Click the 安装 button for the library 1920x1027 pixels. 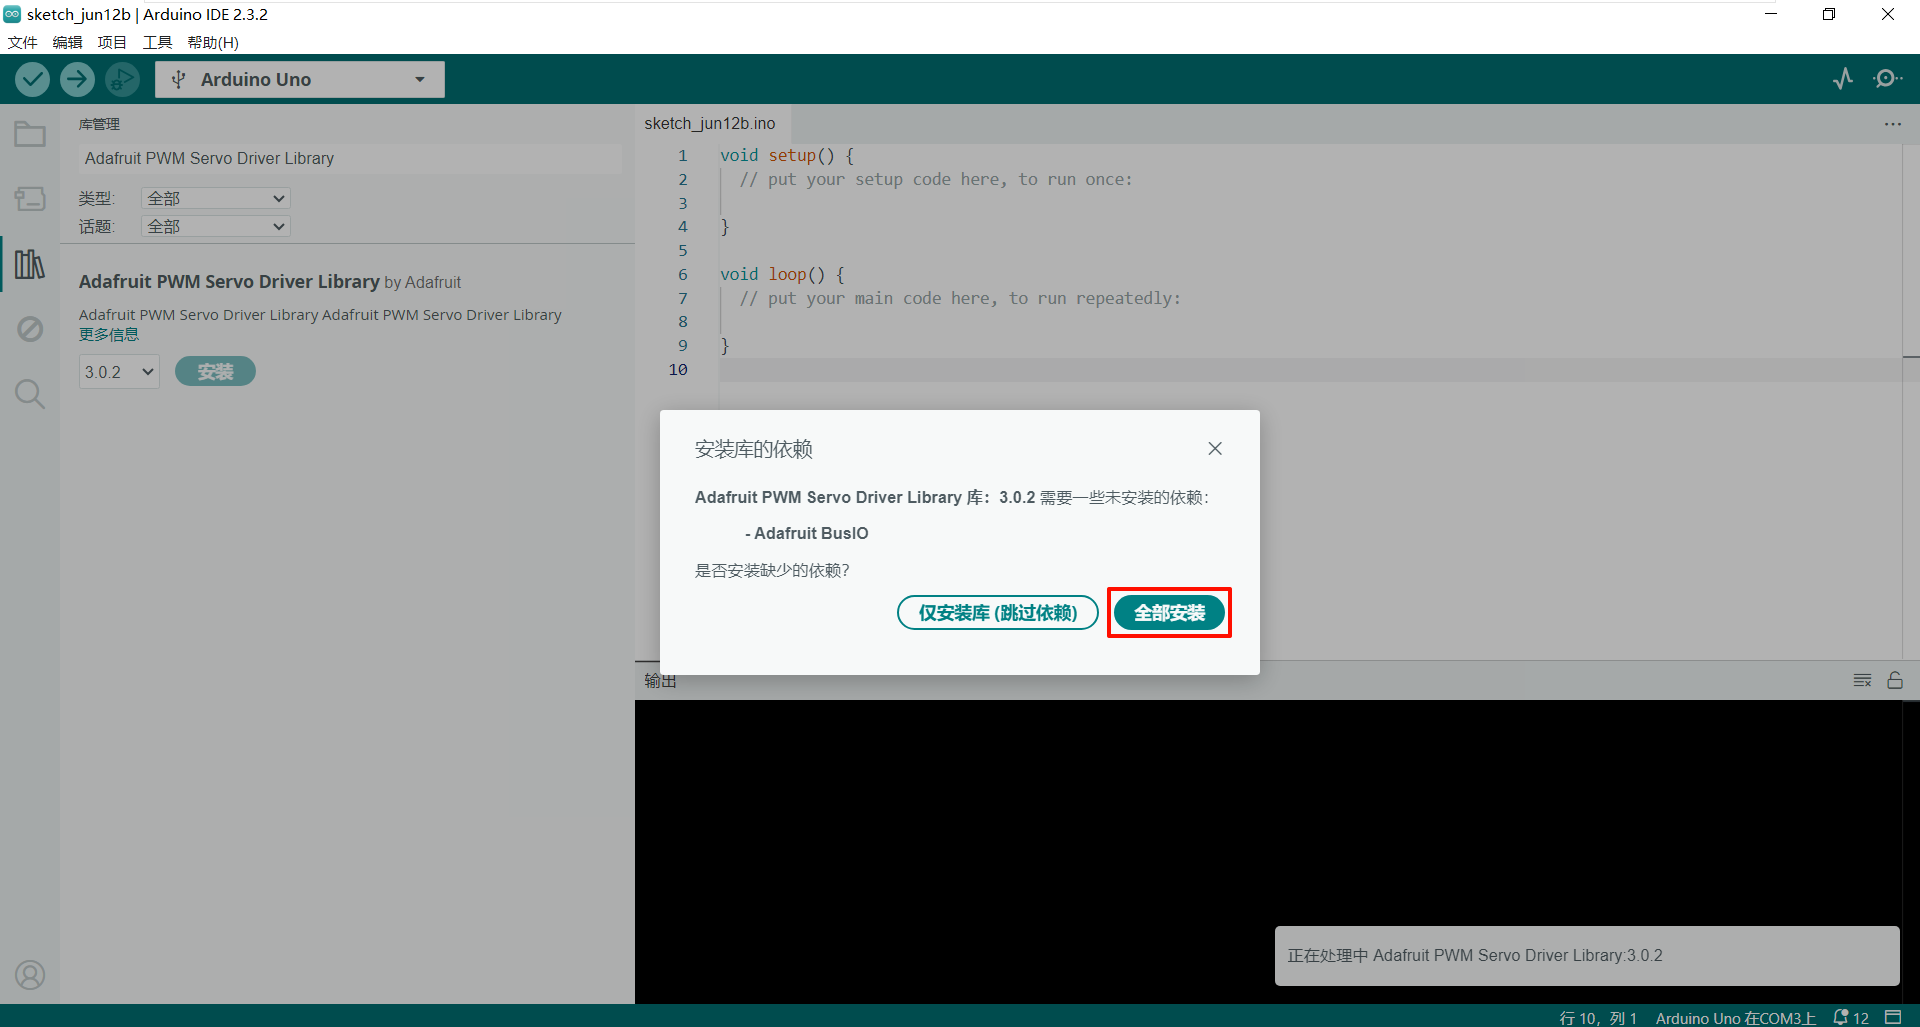point(215,372)
